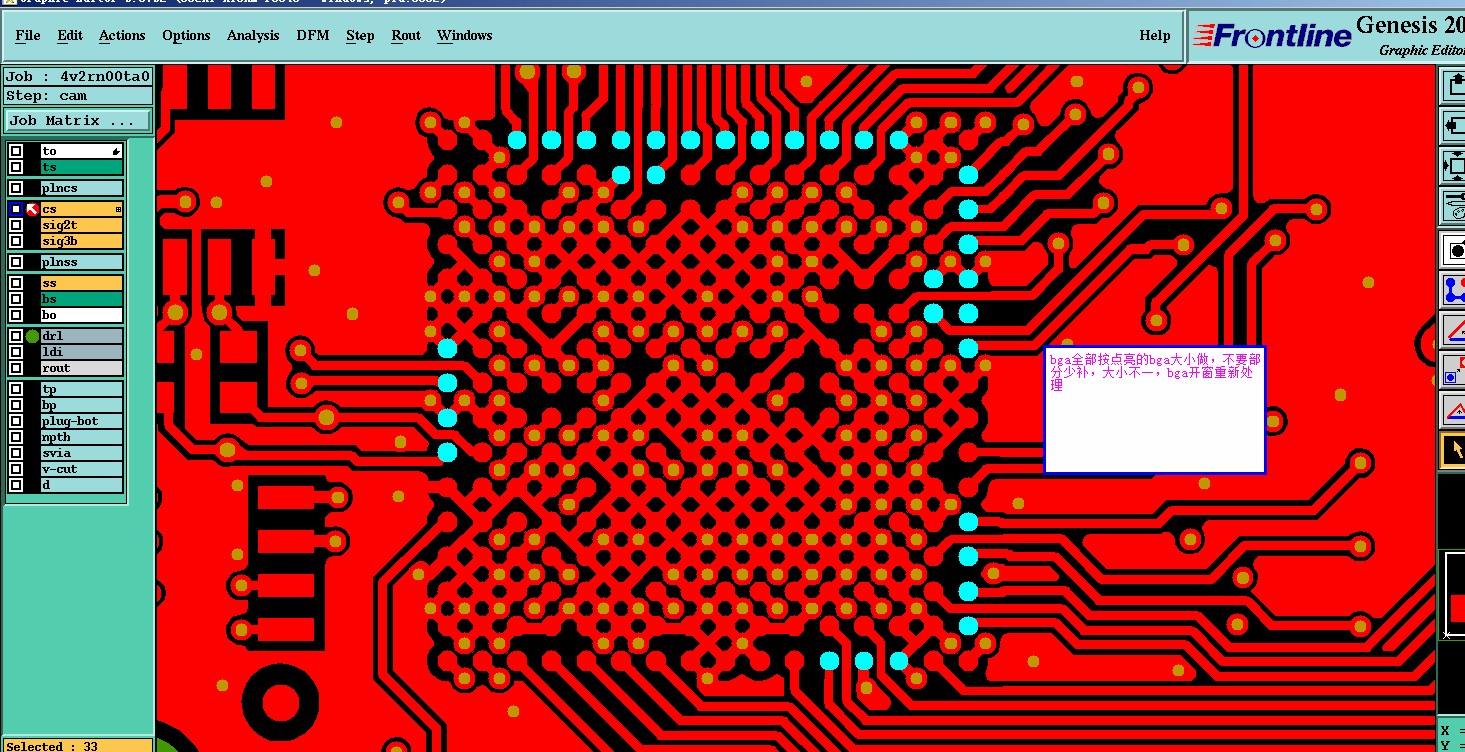This screenshot has width=1465, height=752.
Task: Open the File menu
Action: click(x=28, y=35)
